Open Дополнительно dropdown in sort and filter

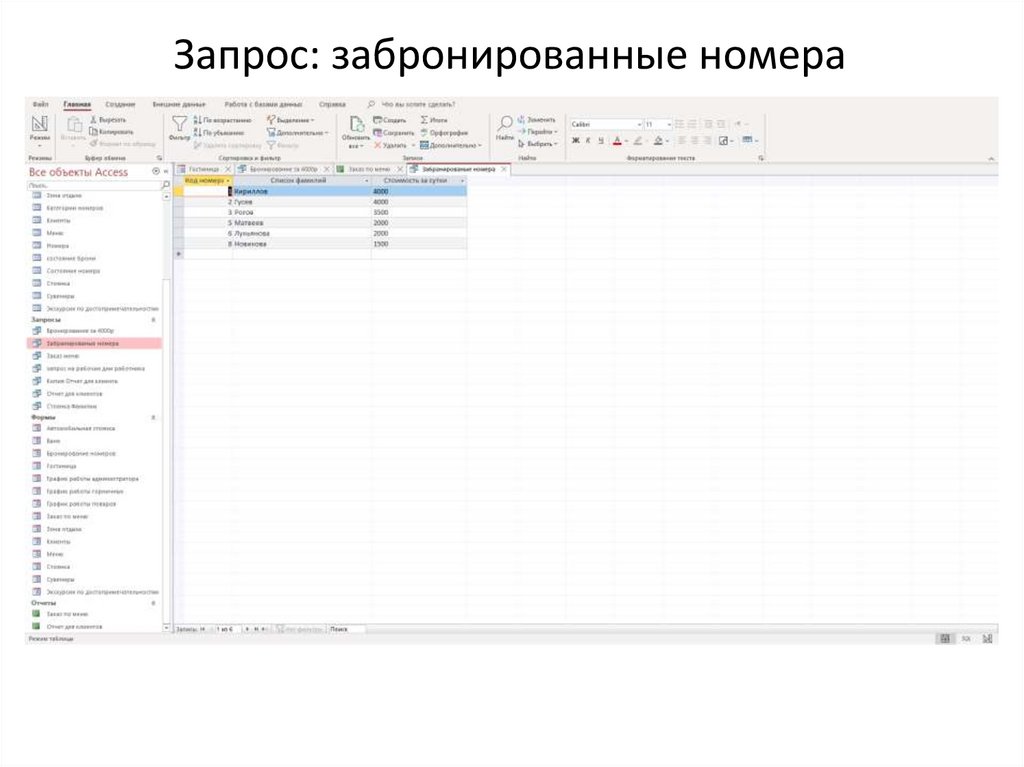(x=297, y=133)
